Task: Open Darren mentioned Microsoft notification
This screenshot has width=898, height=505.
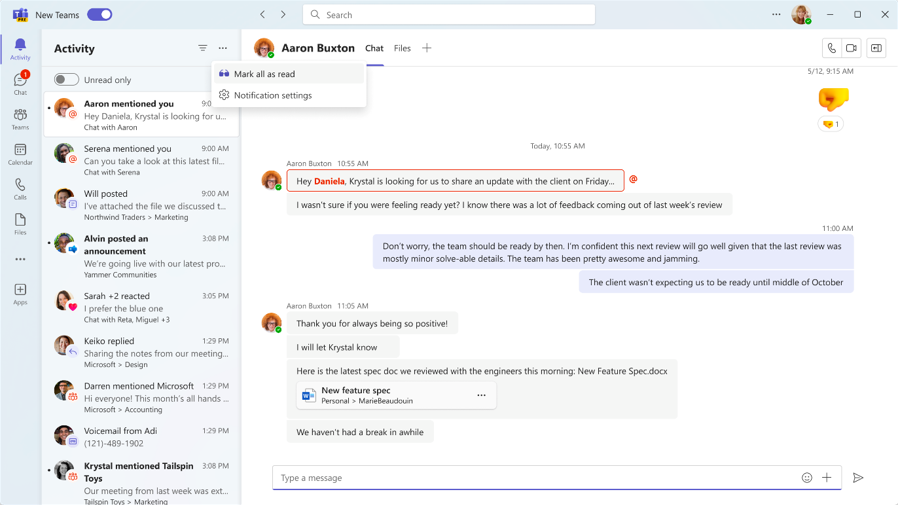Action: coord(141,397)
